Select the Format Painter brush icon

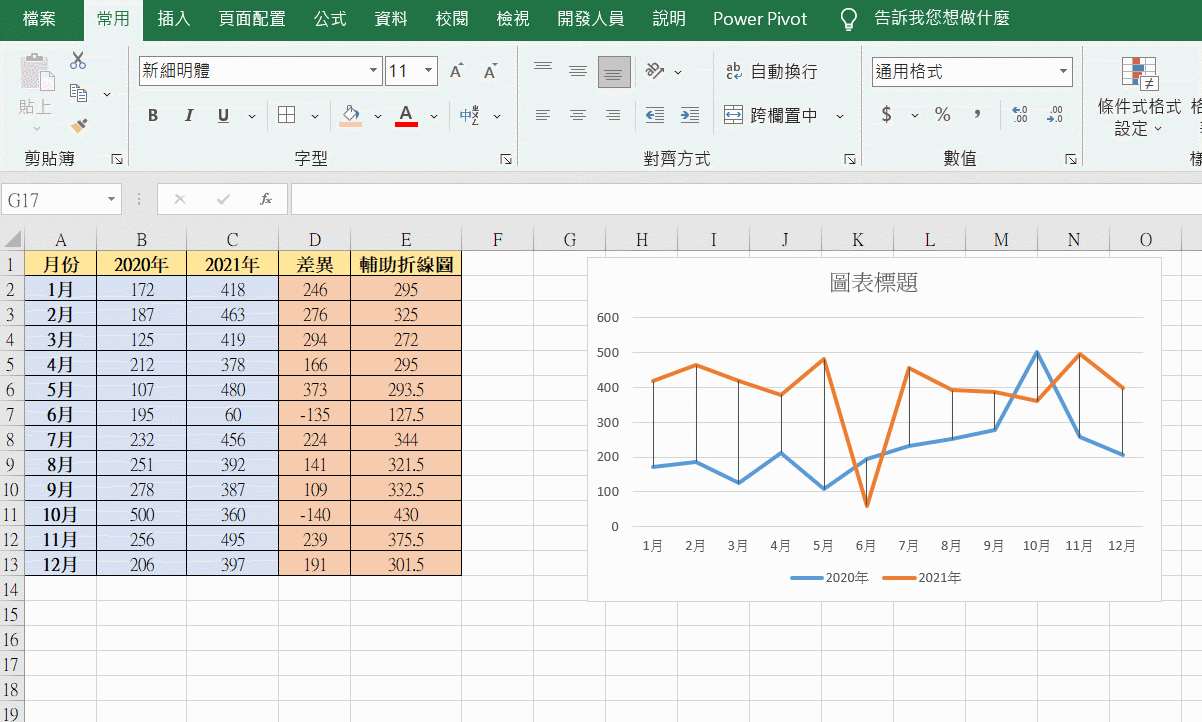[x=78, y=125]
